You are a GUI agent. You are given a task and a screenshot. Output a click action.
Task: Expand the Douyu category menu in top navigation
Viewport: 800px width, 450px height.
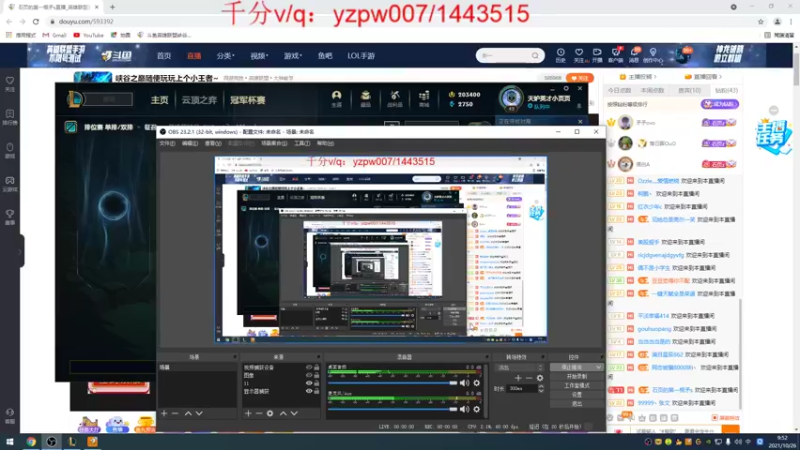click(225, 56)
